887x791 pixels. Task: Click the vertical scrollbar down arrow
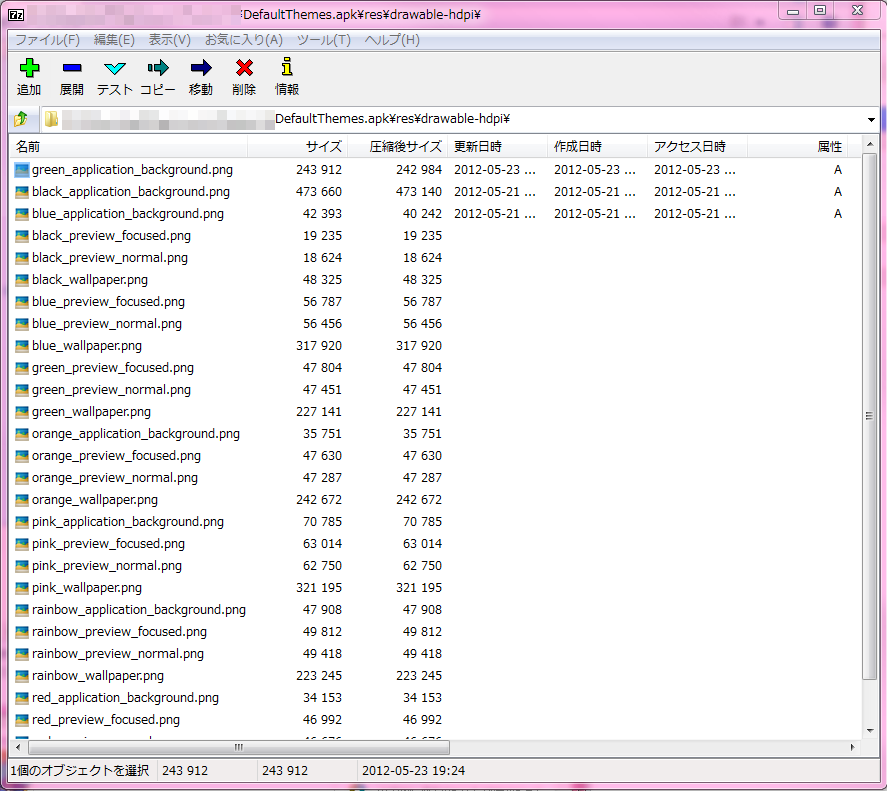click(x=870, y=730)
